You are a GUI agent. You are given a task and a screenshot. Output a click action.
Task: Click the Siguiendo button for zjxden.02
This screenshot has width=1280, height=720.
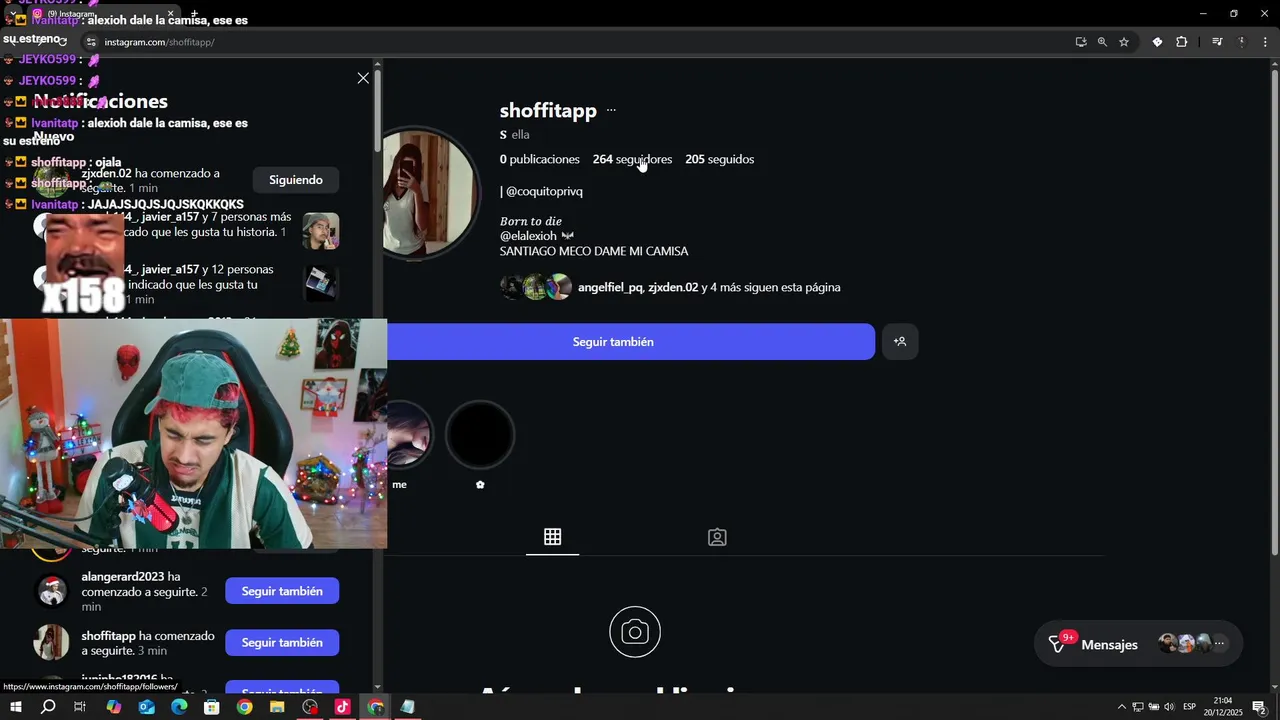296,180
